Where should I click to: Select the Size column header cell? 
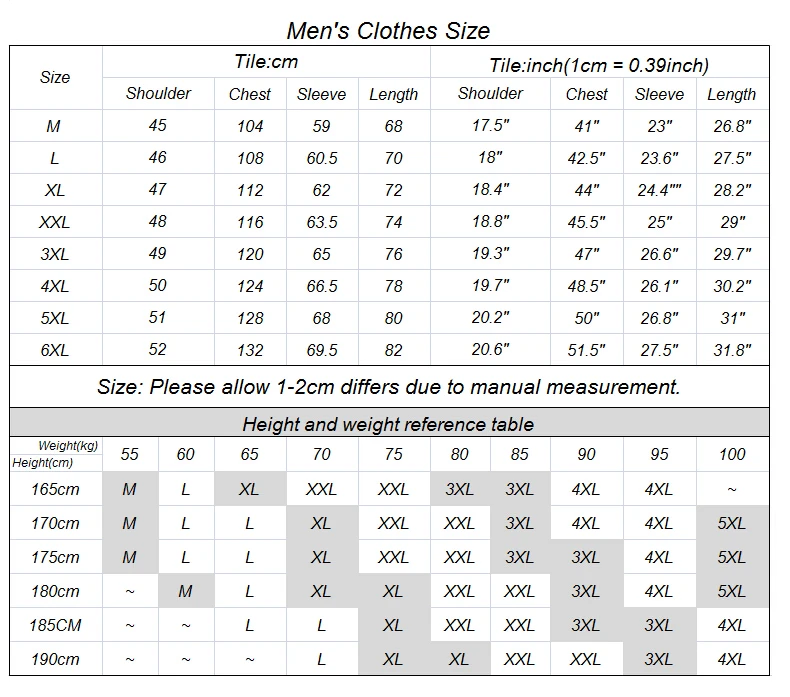point(55,77)
